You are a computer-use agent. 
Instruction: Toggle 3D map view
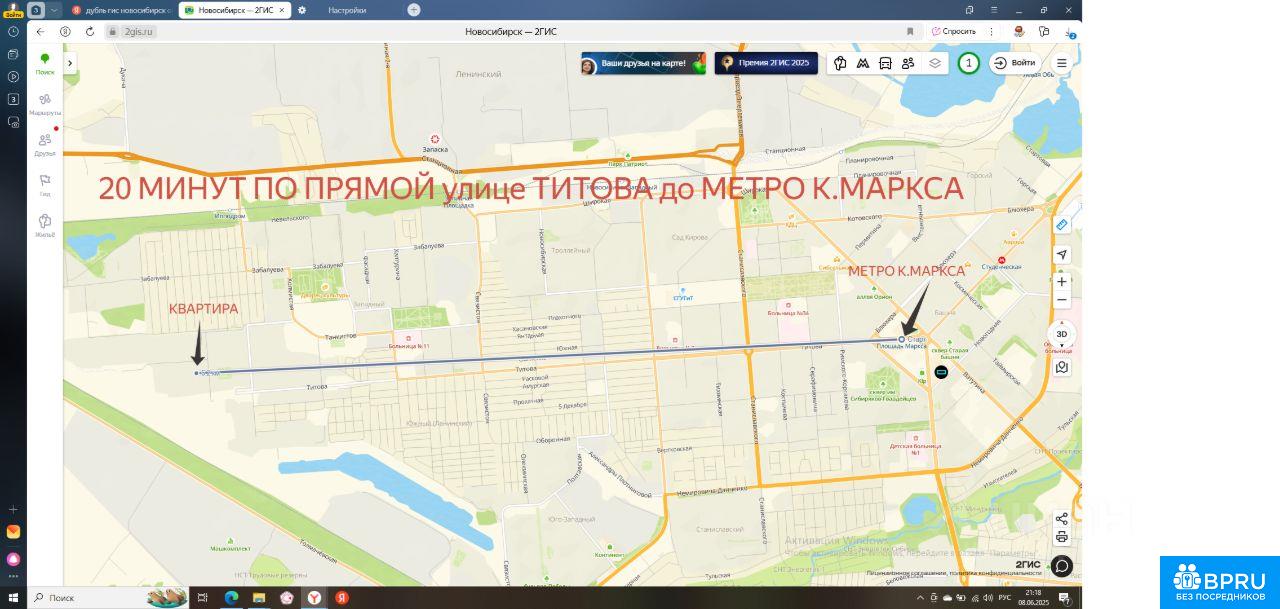(x=1062, y=334)
